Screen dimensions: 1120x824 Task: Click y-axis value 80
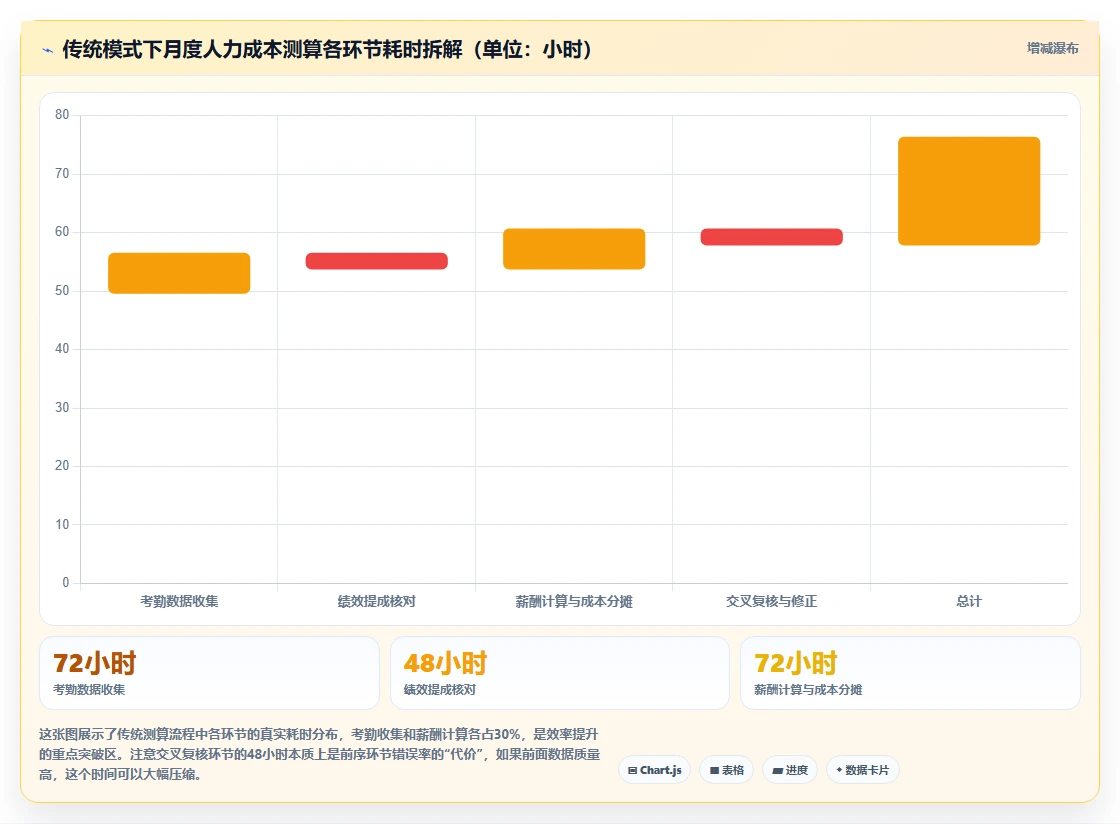[62, 114]
